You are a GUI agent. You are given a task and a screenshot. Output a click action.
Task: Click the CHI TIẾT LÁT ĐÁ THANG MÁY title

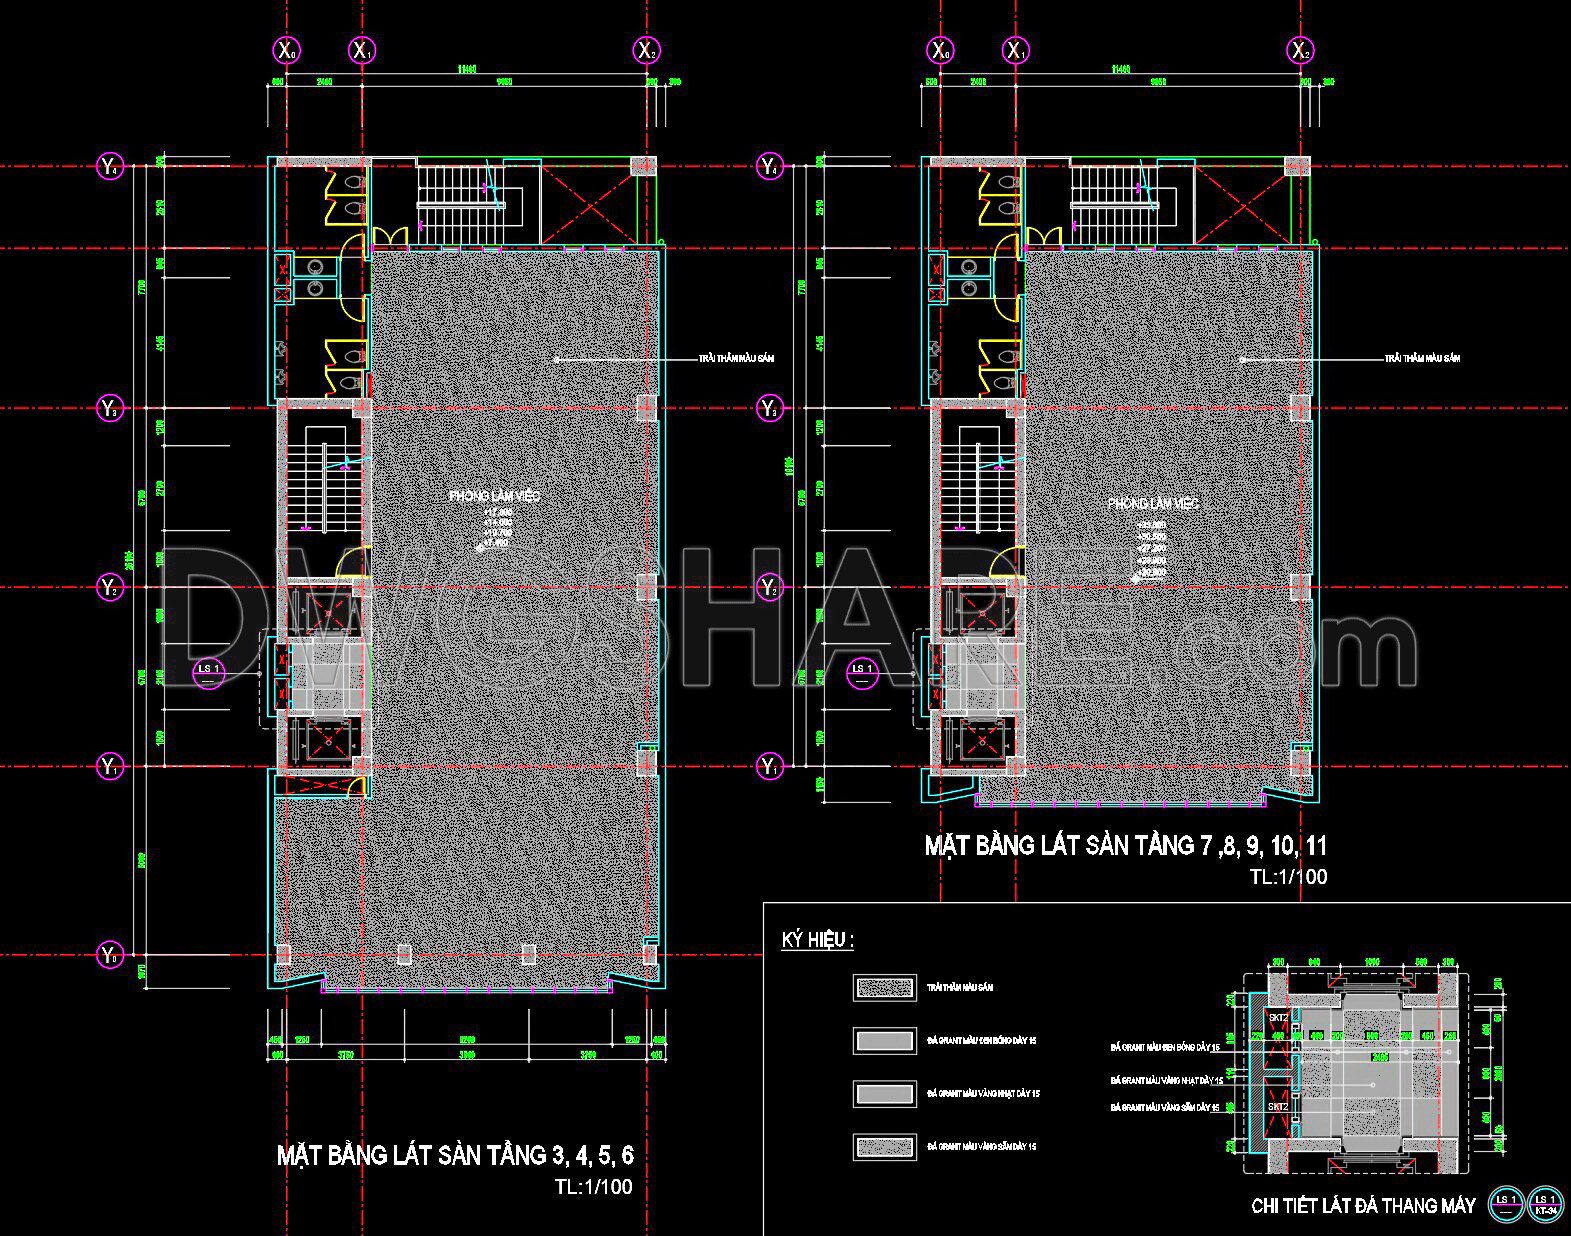click(1363, 1206)
